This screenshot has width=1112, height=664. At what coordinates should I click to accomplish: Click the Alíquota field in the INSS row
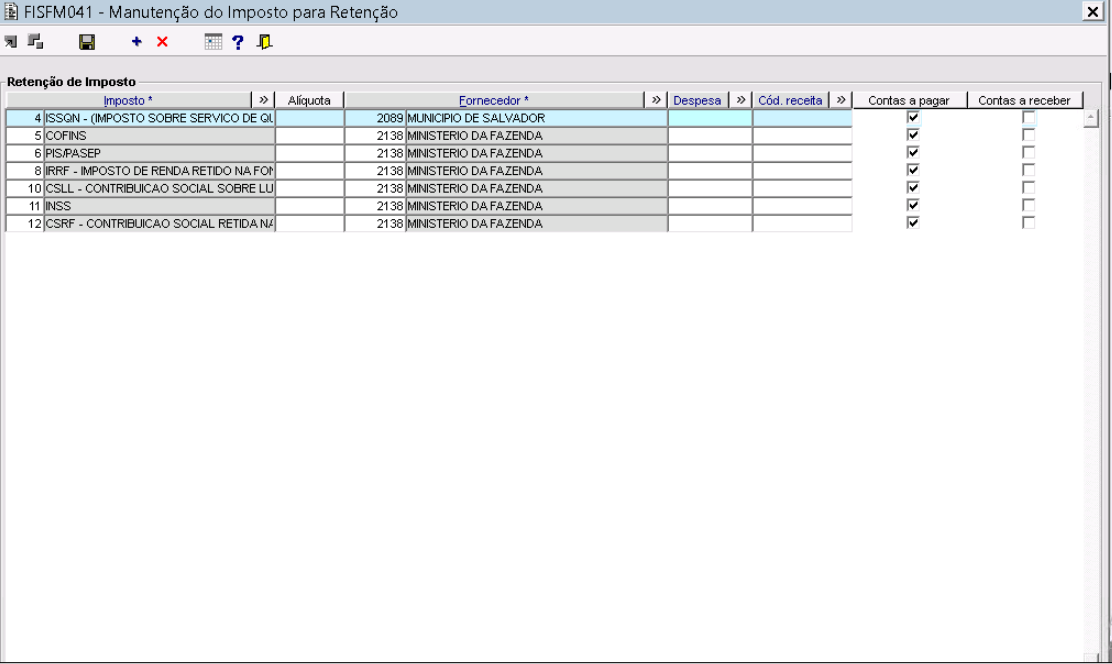tap(310, 206)
